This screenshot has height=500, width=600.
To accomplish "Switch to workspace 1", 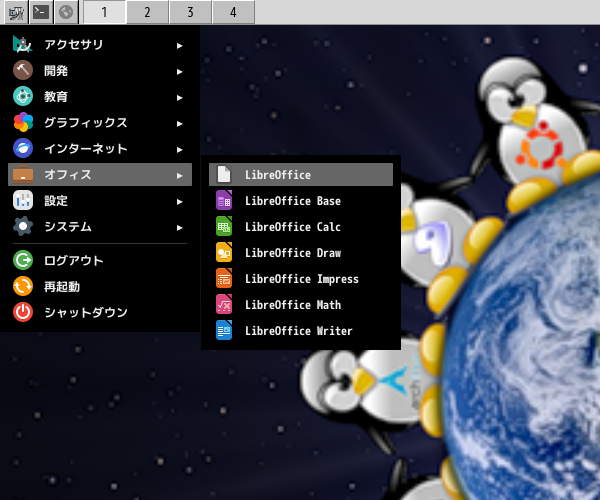I will pos(104,12).
